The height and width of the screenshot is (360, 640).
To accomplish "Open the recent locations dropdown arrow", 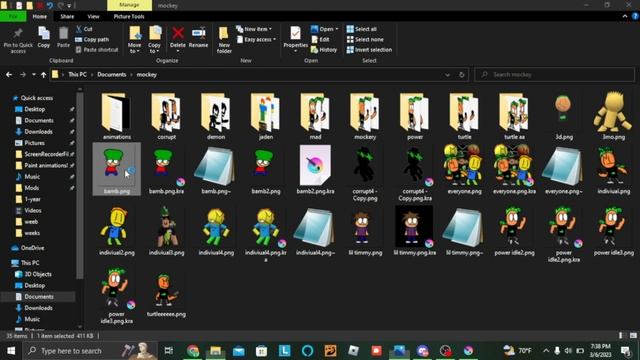I will click(33, 75).
